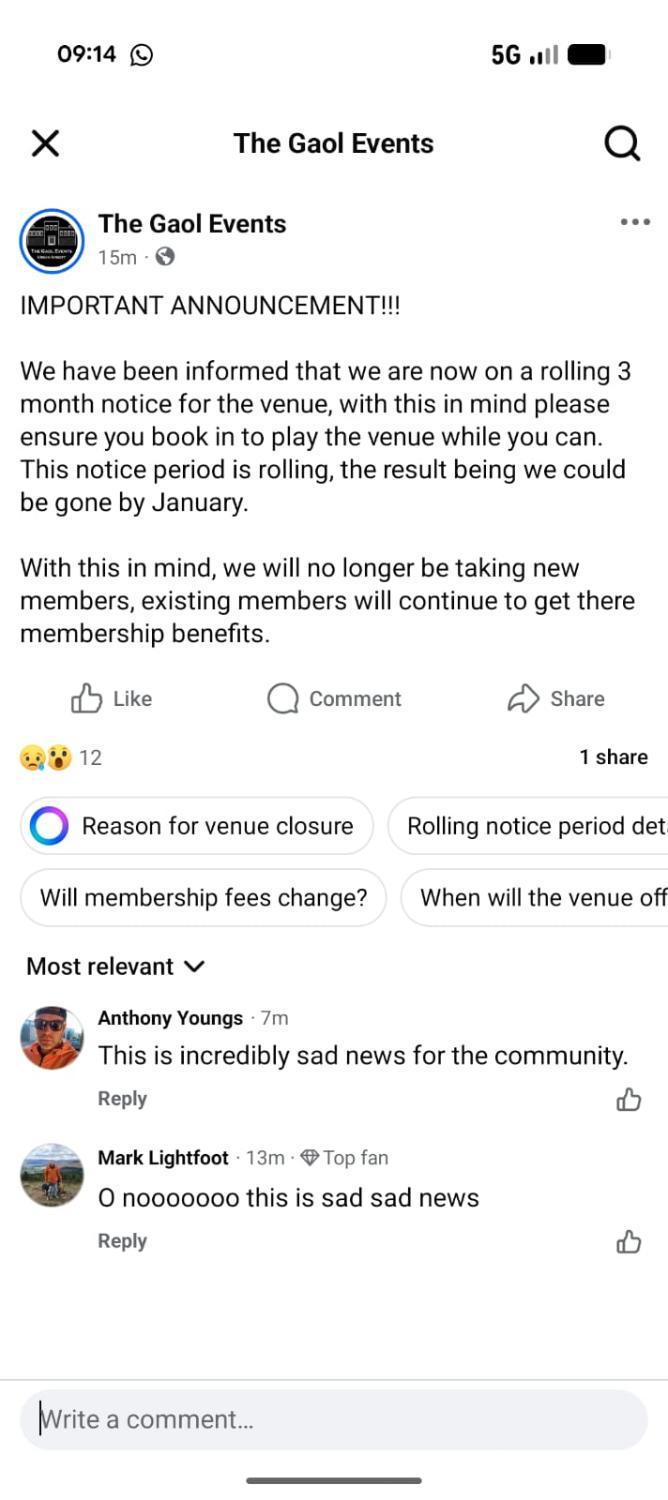This screenshot has height=1500, width=668.
Task: Select 'Reason for venue closure' suggestion
Action: [196, 826]
